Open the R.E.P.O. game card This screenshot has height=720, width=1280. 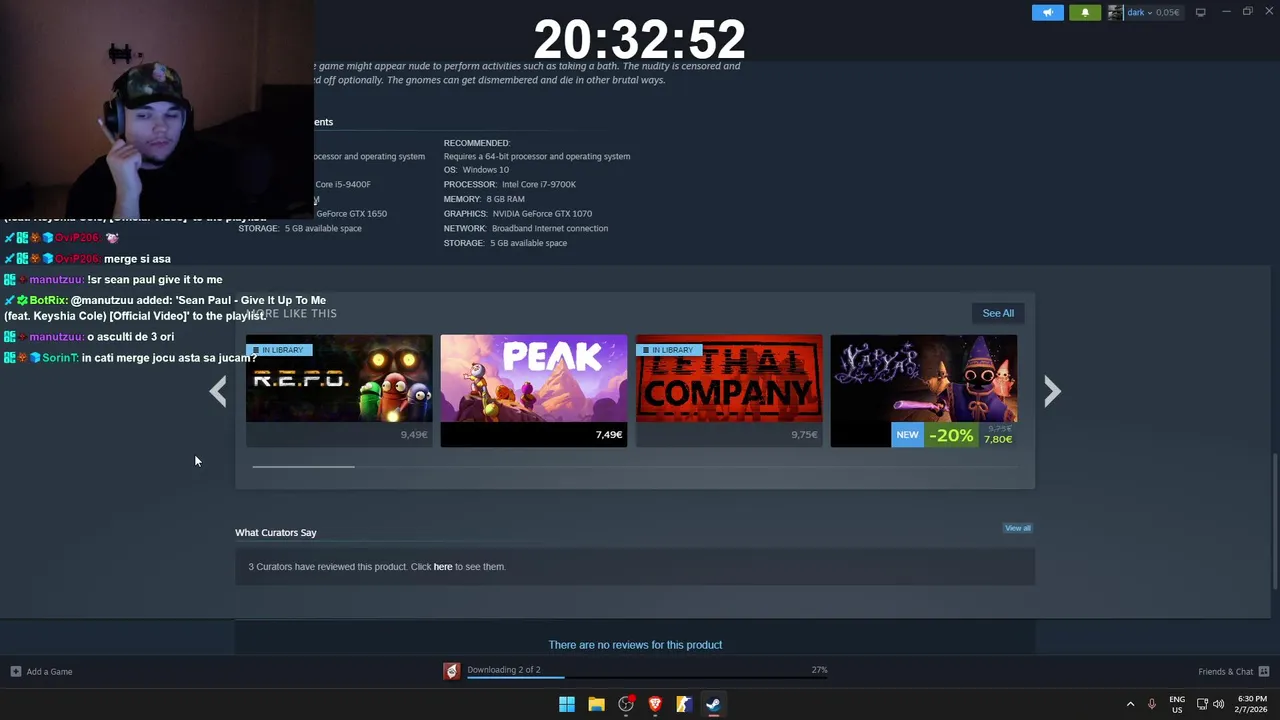pyautogui.click(x=339, y=390)
